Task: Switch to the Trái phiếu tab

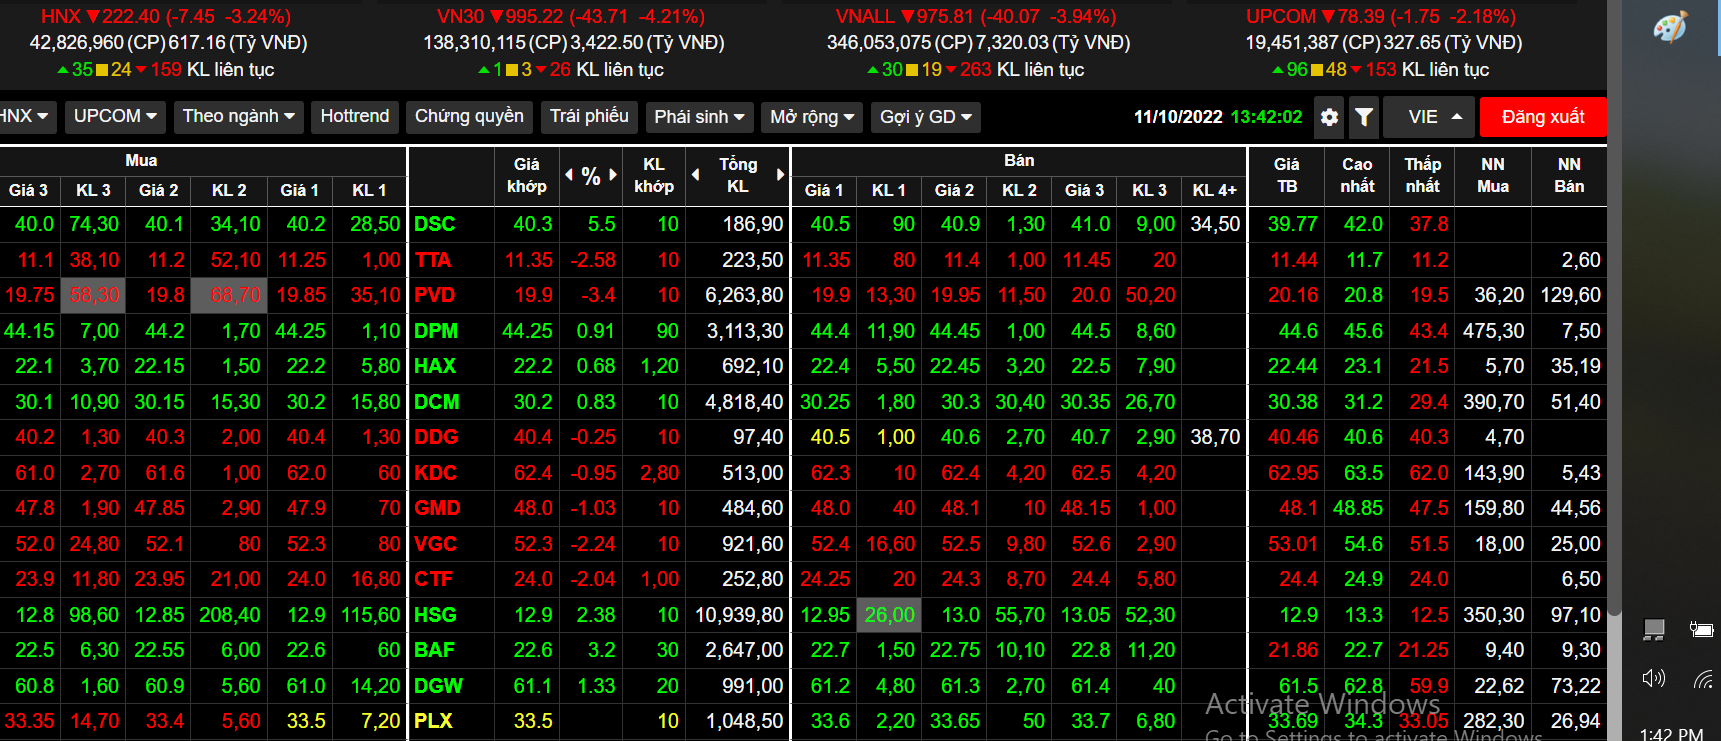Action: coord(589,117)
